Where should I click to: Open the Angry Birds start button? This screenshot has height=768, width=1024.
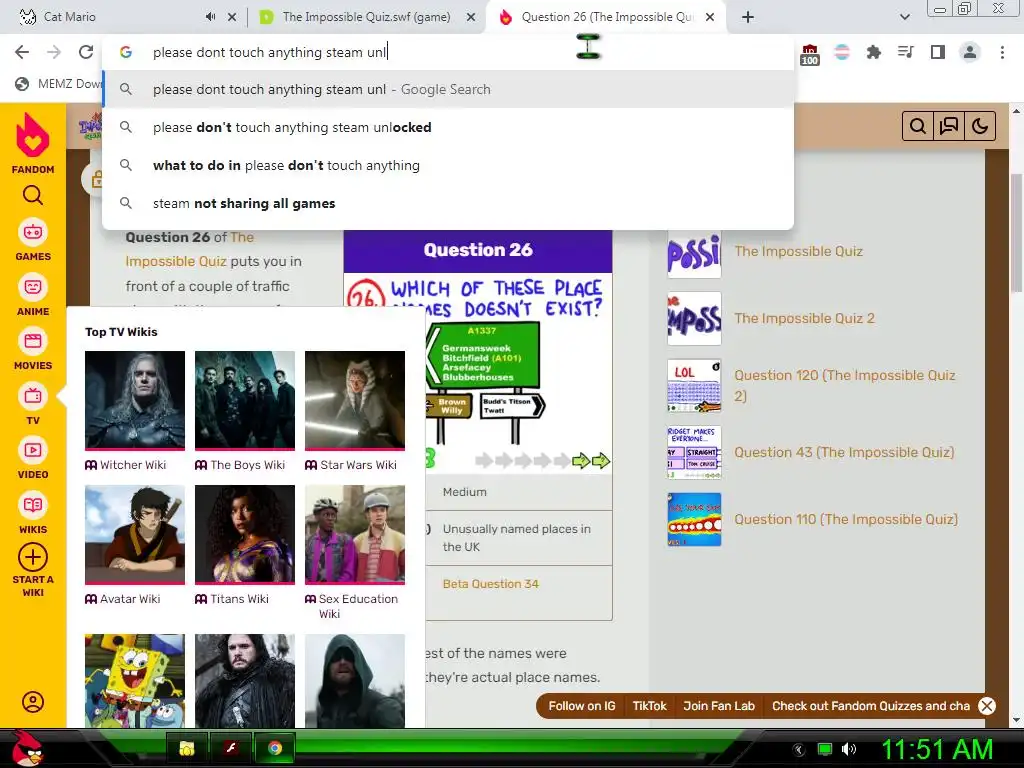26,748
